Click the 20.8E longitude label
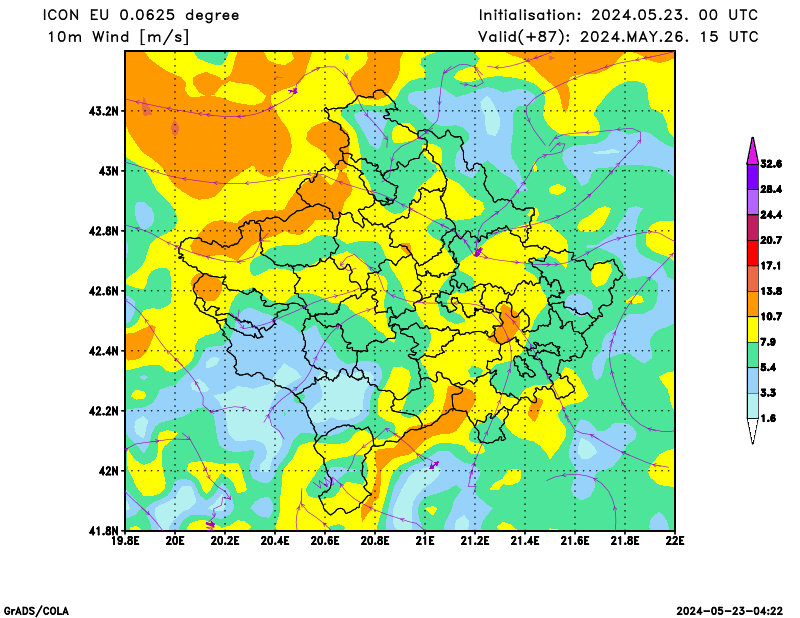Viewport: 800px width, 618px height. [x=376, y=540]
